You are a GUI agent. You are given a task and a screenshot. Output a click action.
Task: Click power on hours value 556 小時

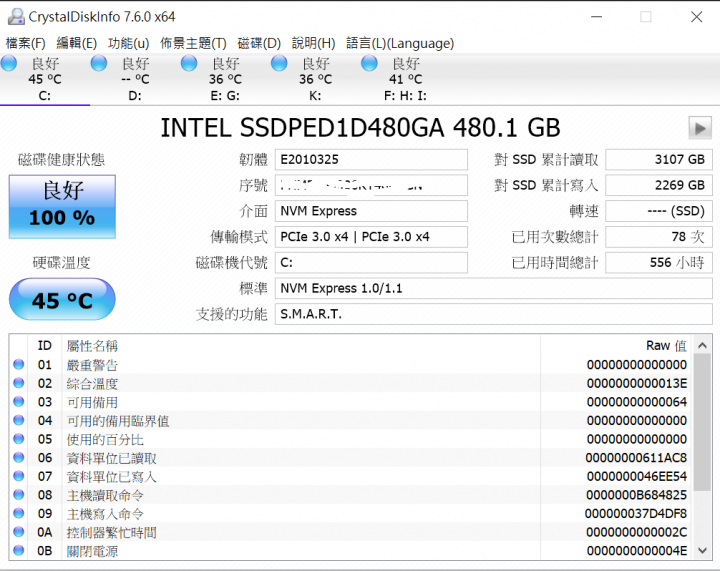pos(659,263)
